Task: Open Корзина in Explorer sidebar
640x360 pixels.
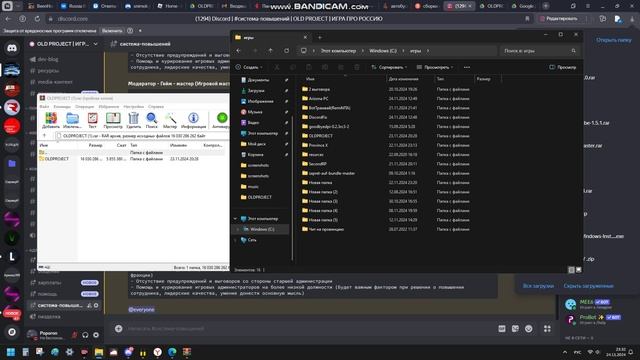Action: 256,155
